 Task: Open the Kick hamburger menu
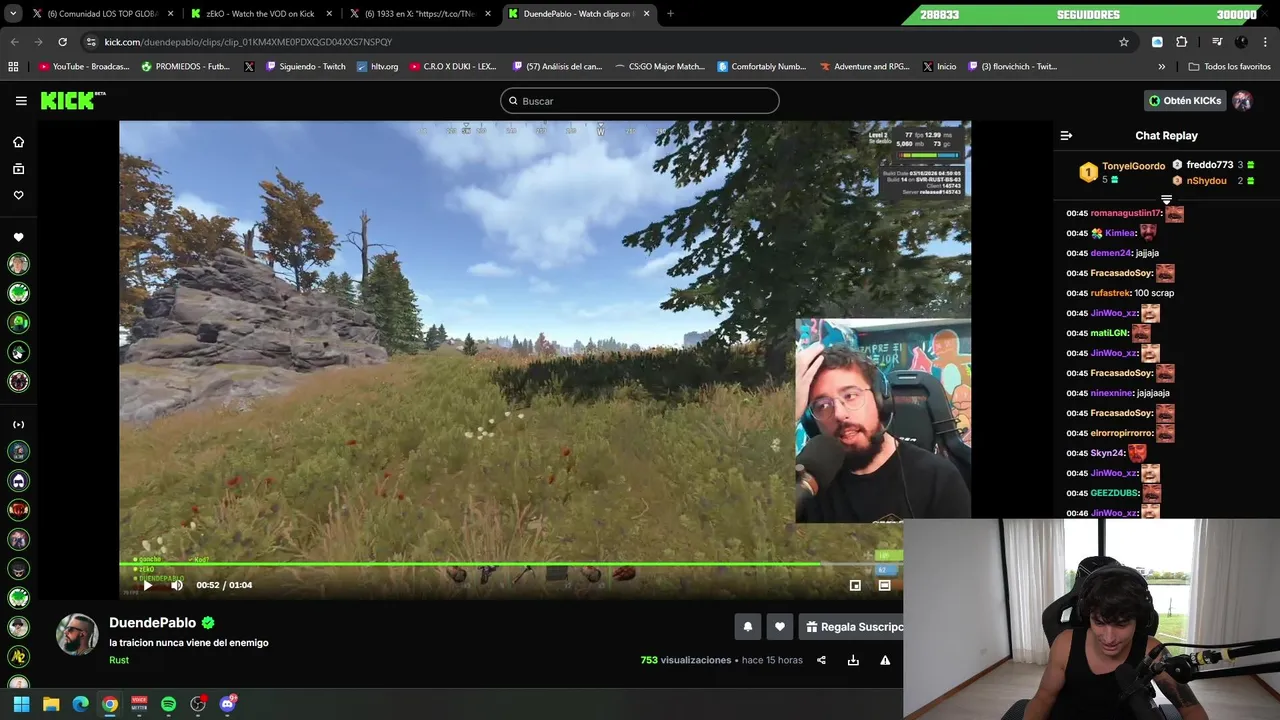pos(21,101)
